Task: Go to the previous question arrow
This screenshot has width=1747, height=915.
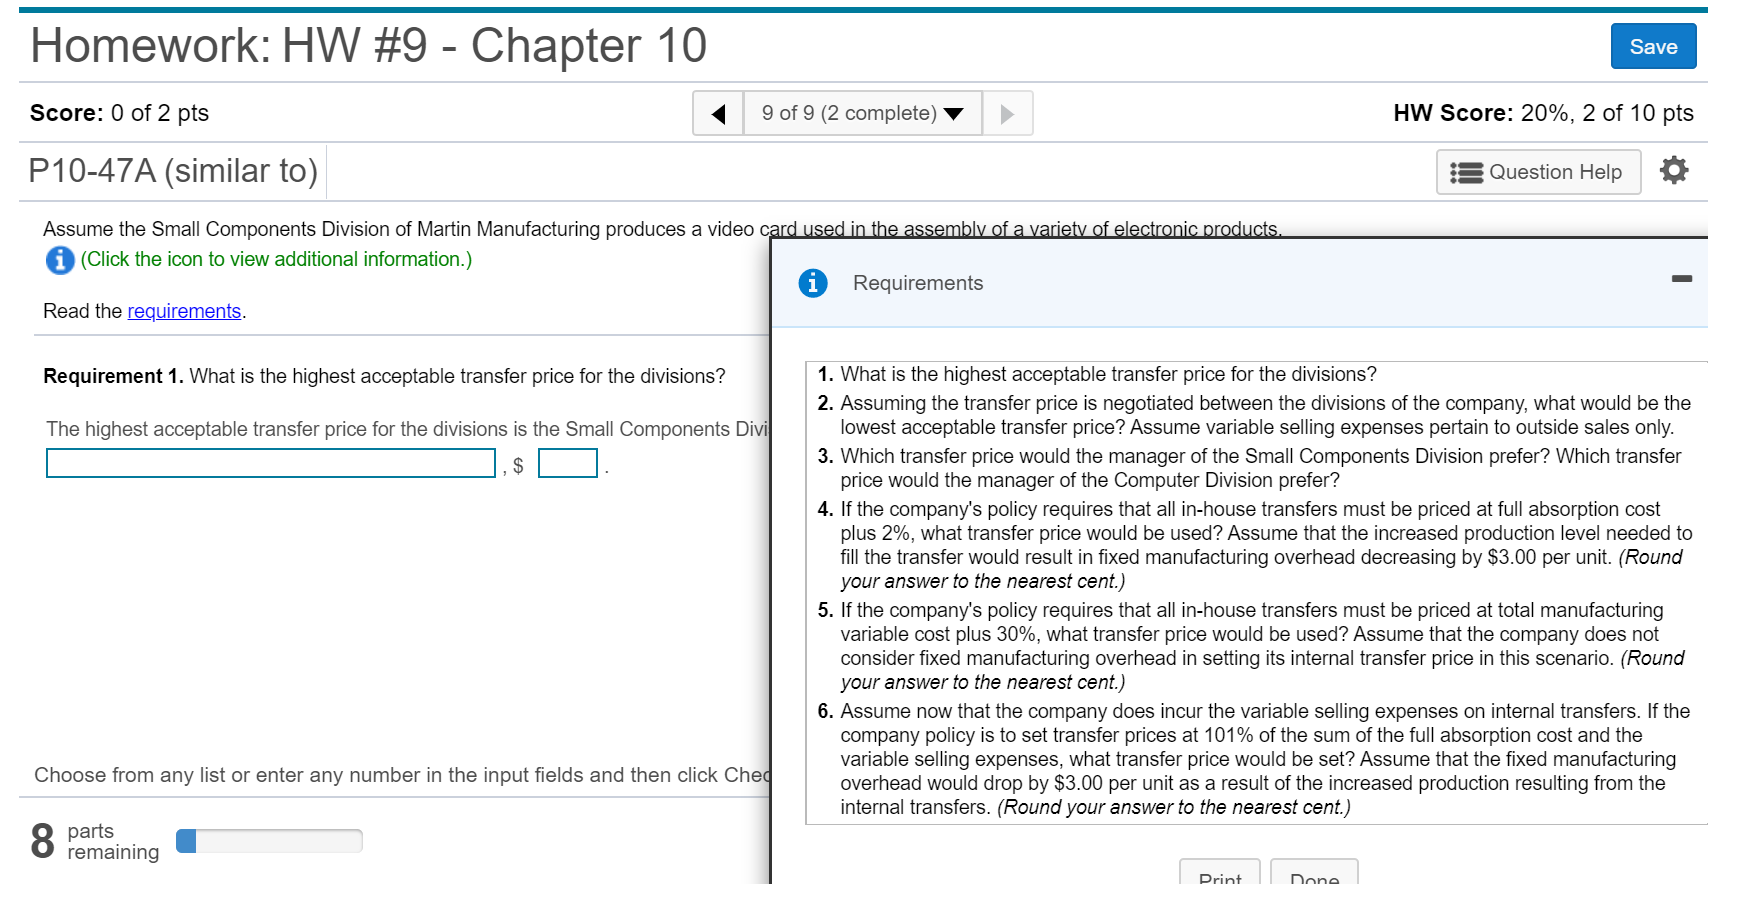Action: (x=718, y=113)
